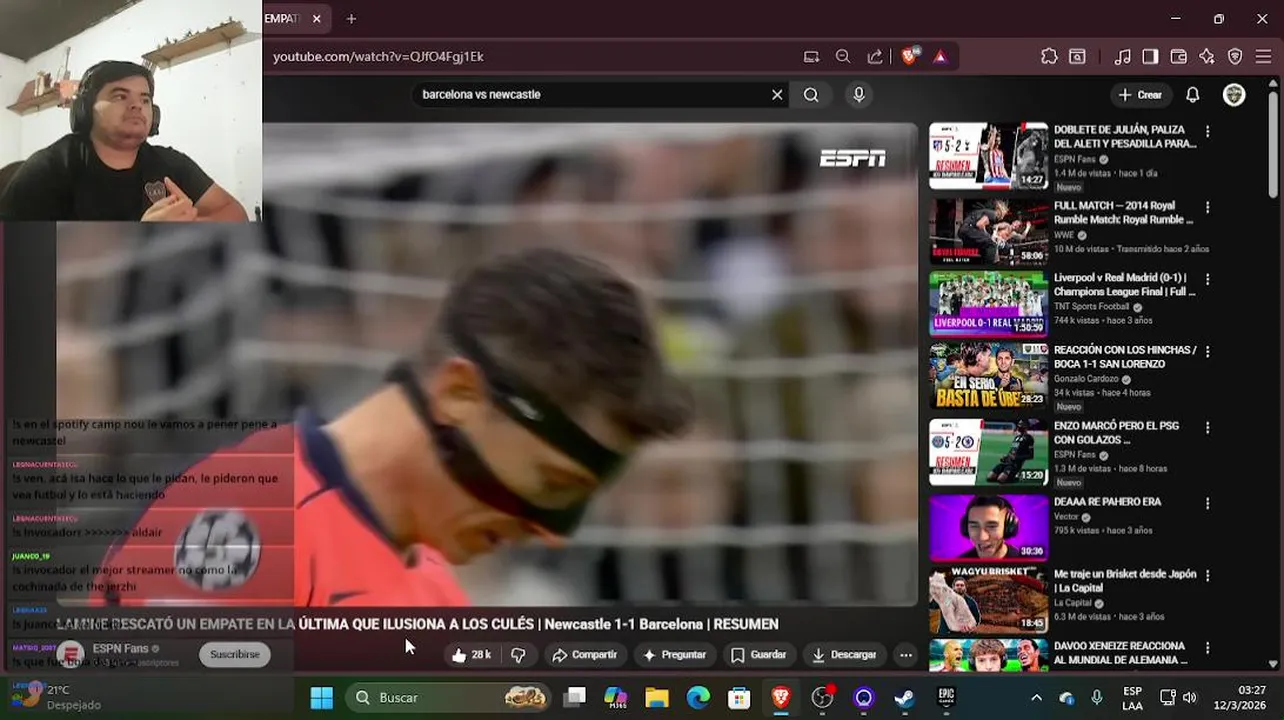
Task: Open the FULL MATCH 2014 Royal Rumble title
Action: (1123, 212)
